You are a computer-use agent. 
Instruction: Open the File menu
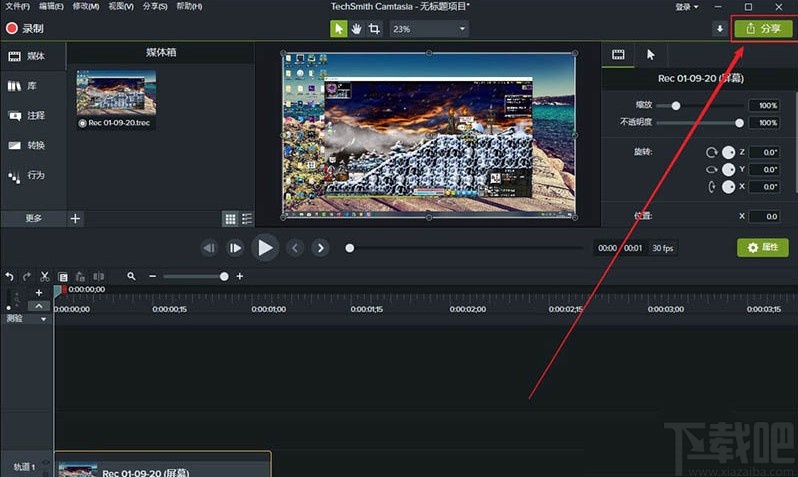click(17, 6)
